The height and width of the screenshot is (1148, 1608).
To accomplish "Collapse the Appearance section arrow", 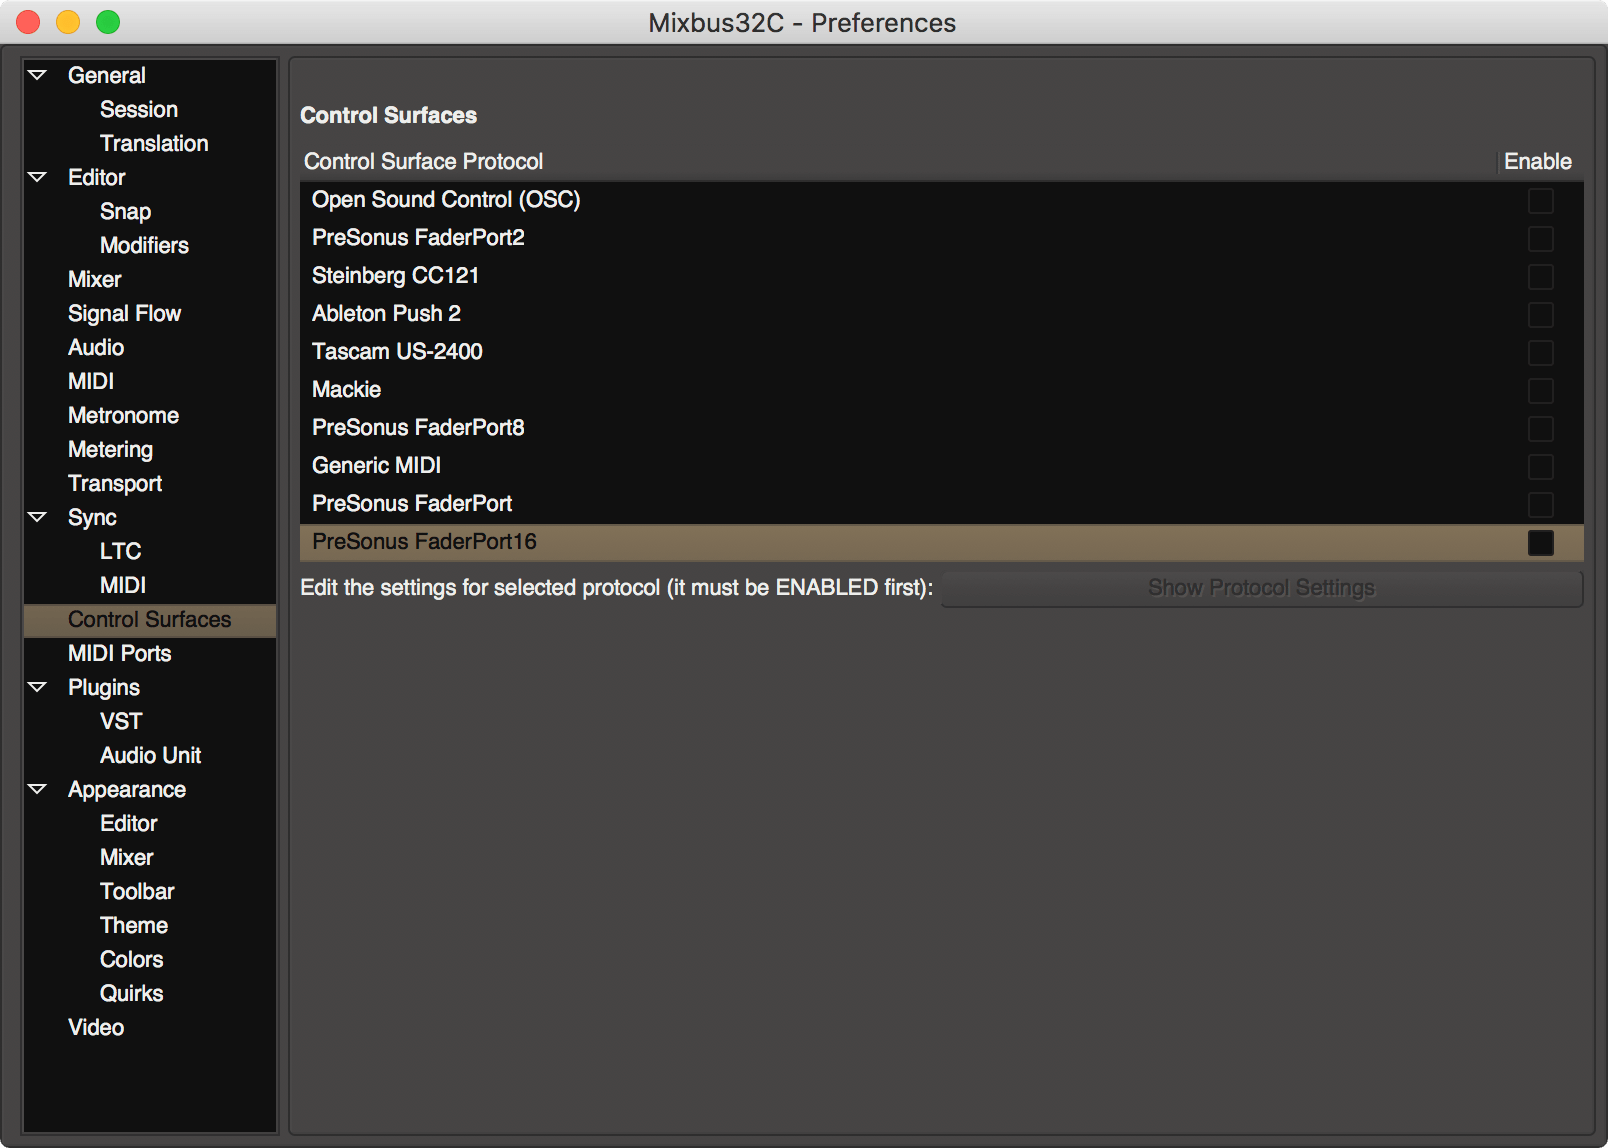I will click(38, 789).
